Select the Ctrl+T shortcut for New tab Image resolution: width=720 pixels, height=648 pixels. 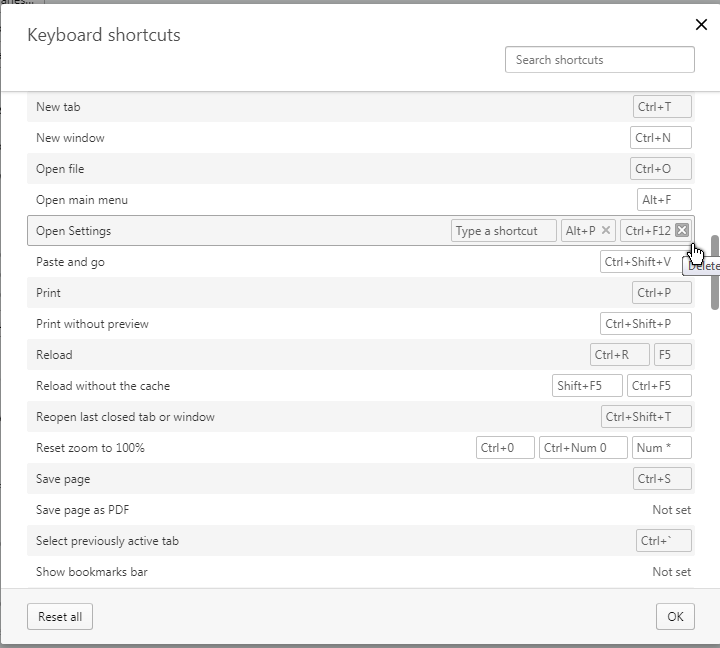coord(662,107)
